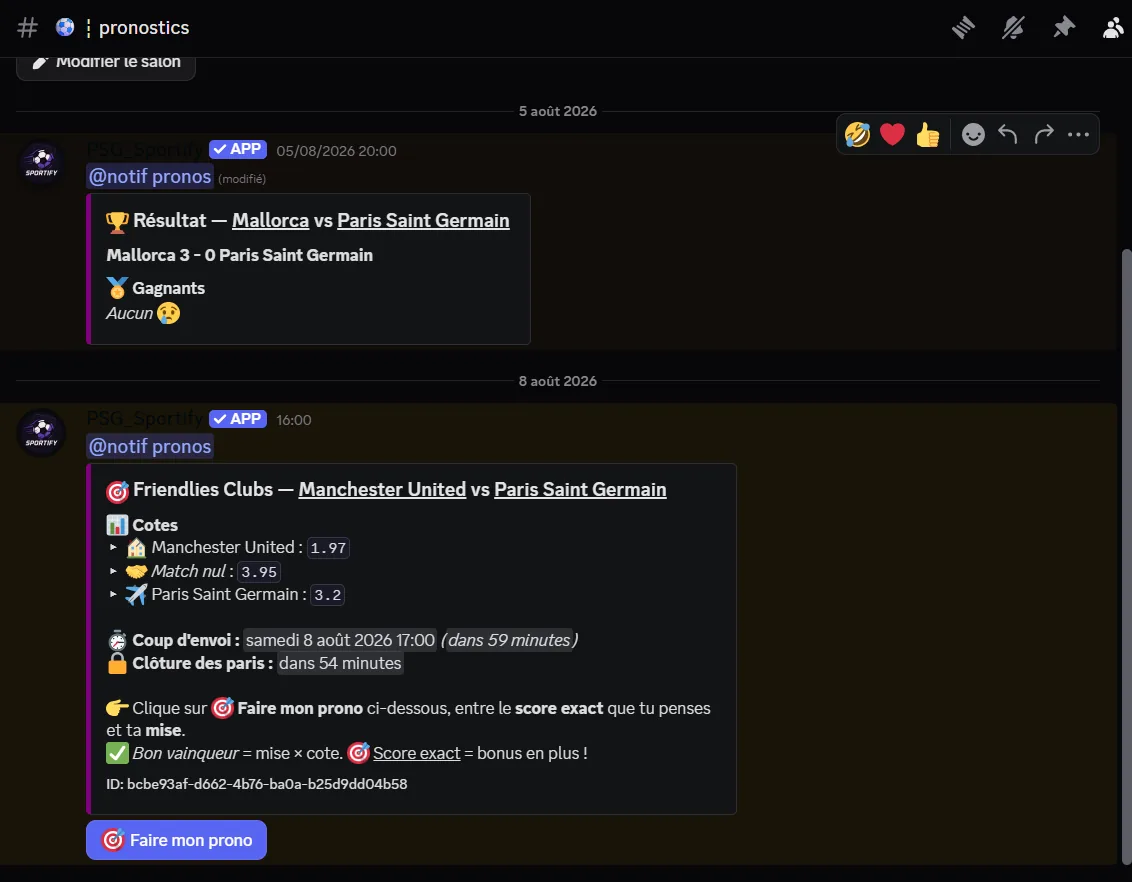The image size is (1132, 882).
Task: Click the APP badge on 16:00 message
Action: (238, 419)
